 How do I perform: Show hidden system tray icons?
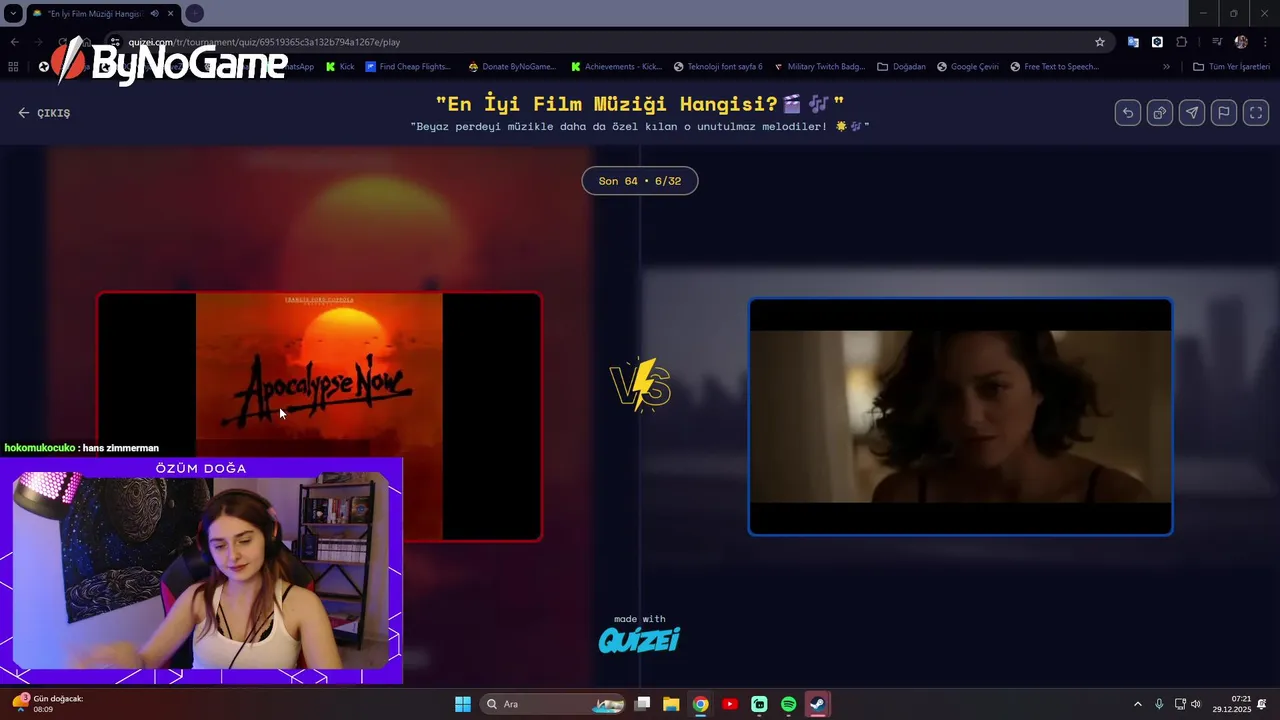(x=1137, y=704)
